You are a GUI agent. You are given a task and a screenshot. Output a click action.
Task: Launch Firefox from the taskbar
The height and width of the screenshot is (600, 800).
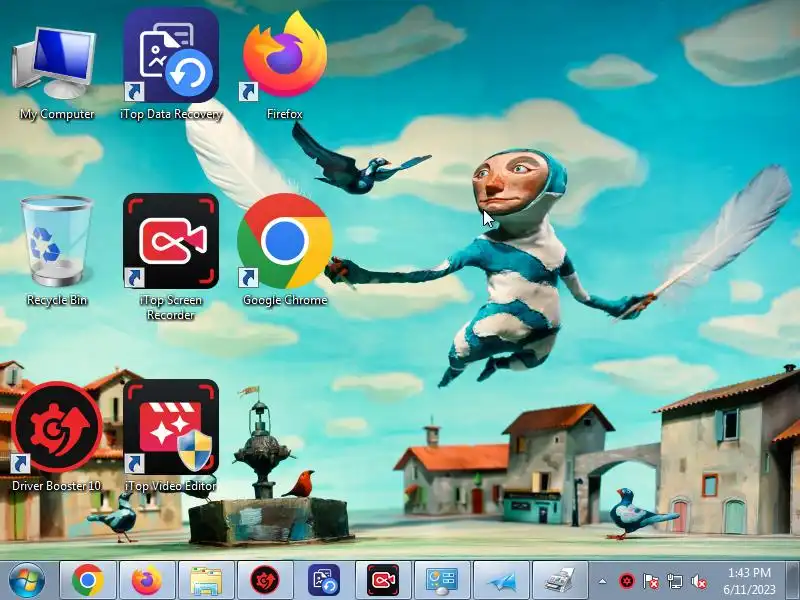[x=146, y=580]
